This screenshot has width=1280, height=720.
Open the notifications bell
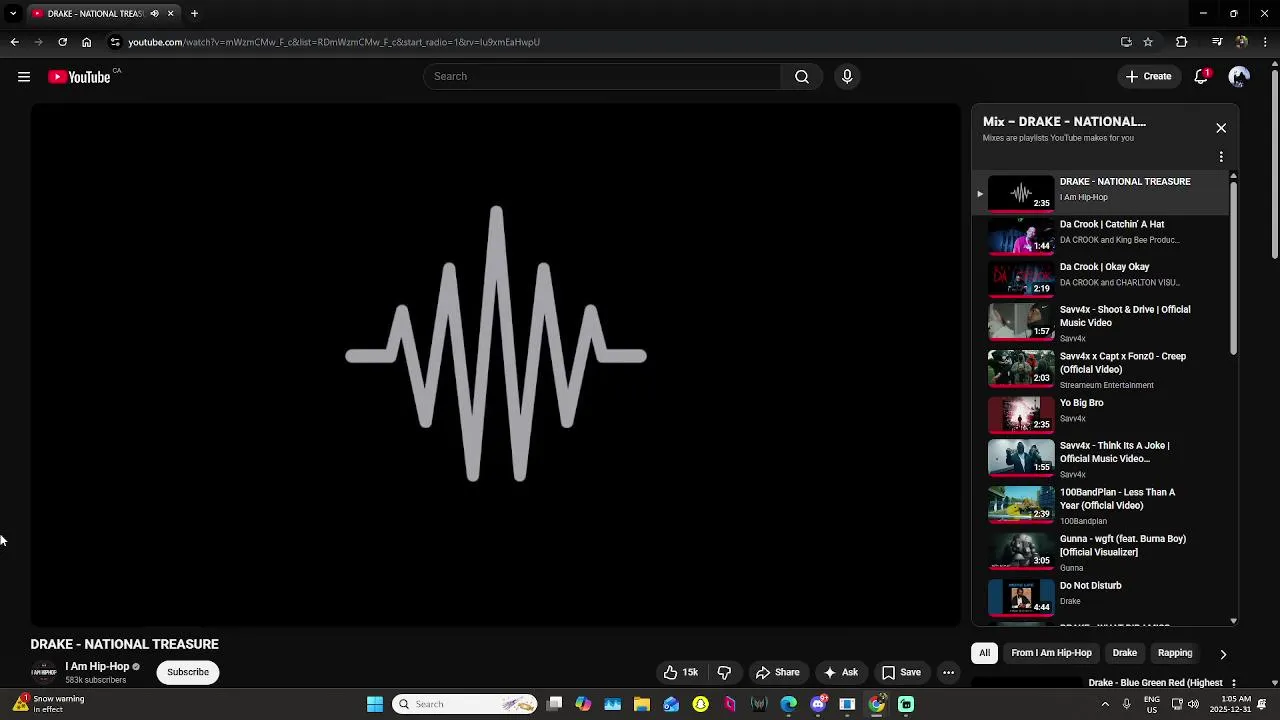(x=1202, y=77)
